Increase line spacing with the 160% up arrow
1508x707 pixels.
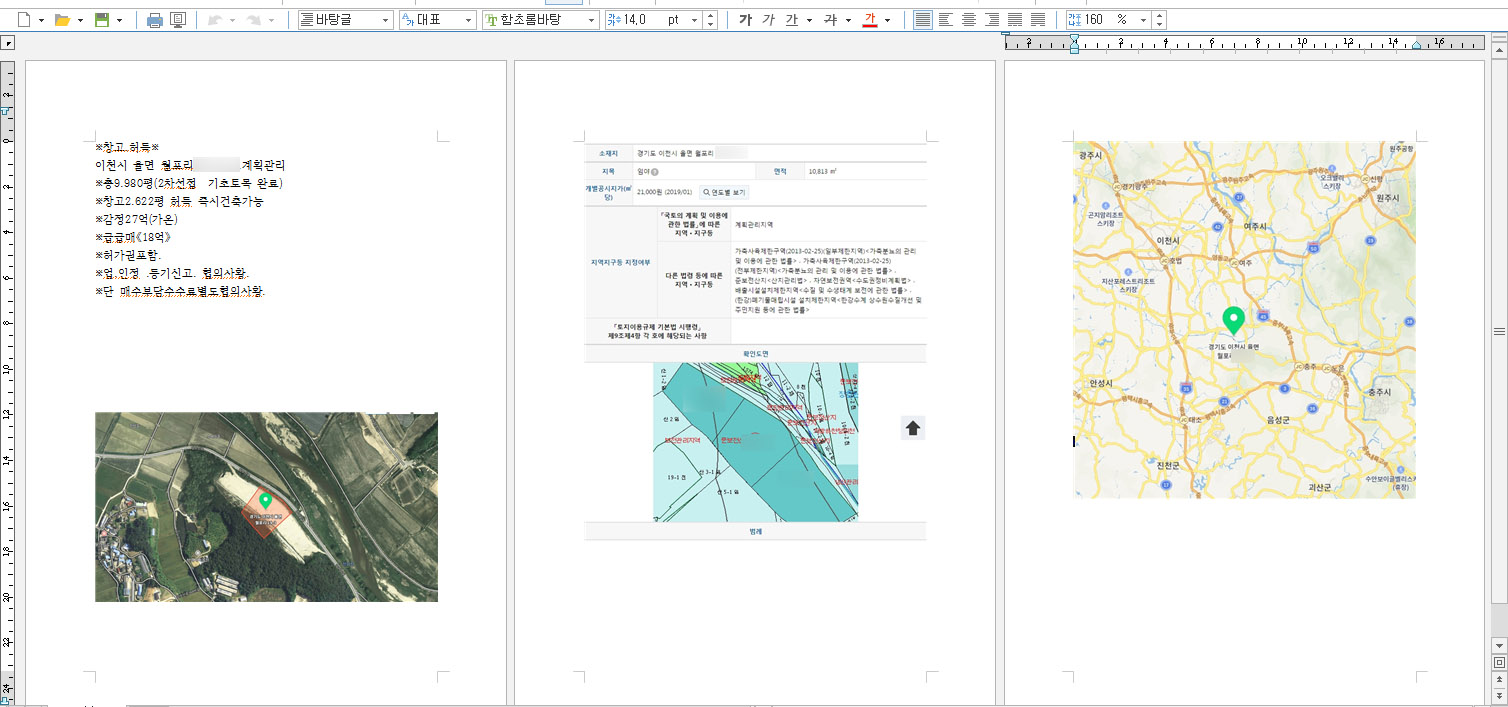click(x=1158, y=16)
